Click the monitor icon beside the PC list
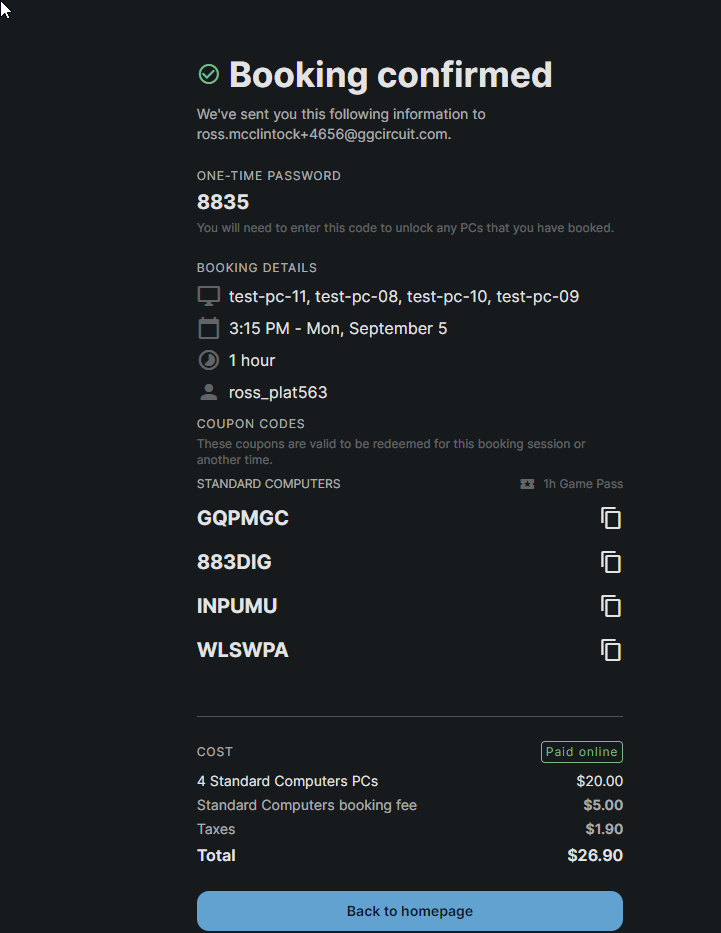Image resolution: width=721 pixels, height=933 pixels. coord(208,295)
